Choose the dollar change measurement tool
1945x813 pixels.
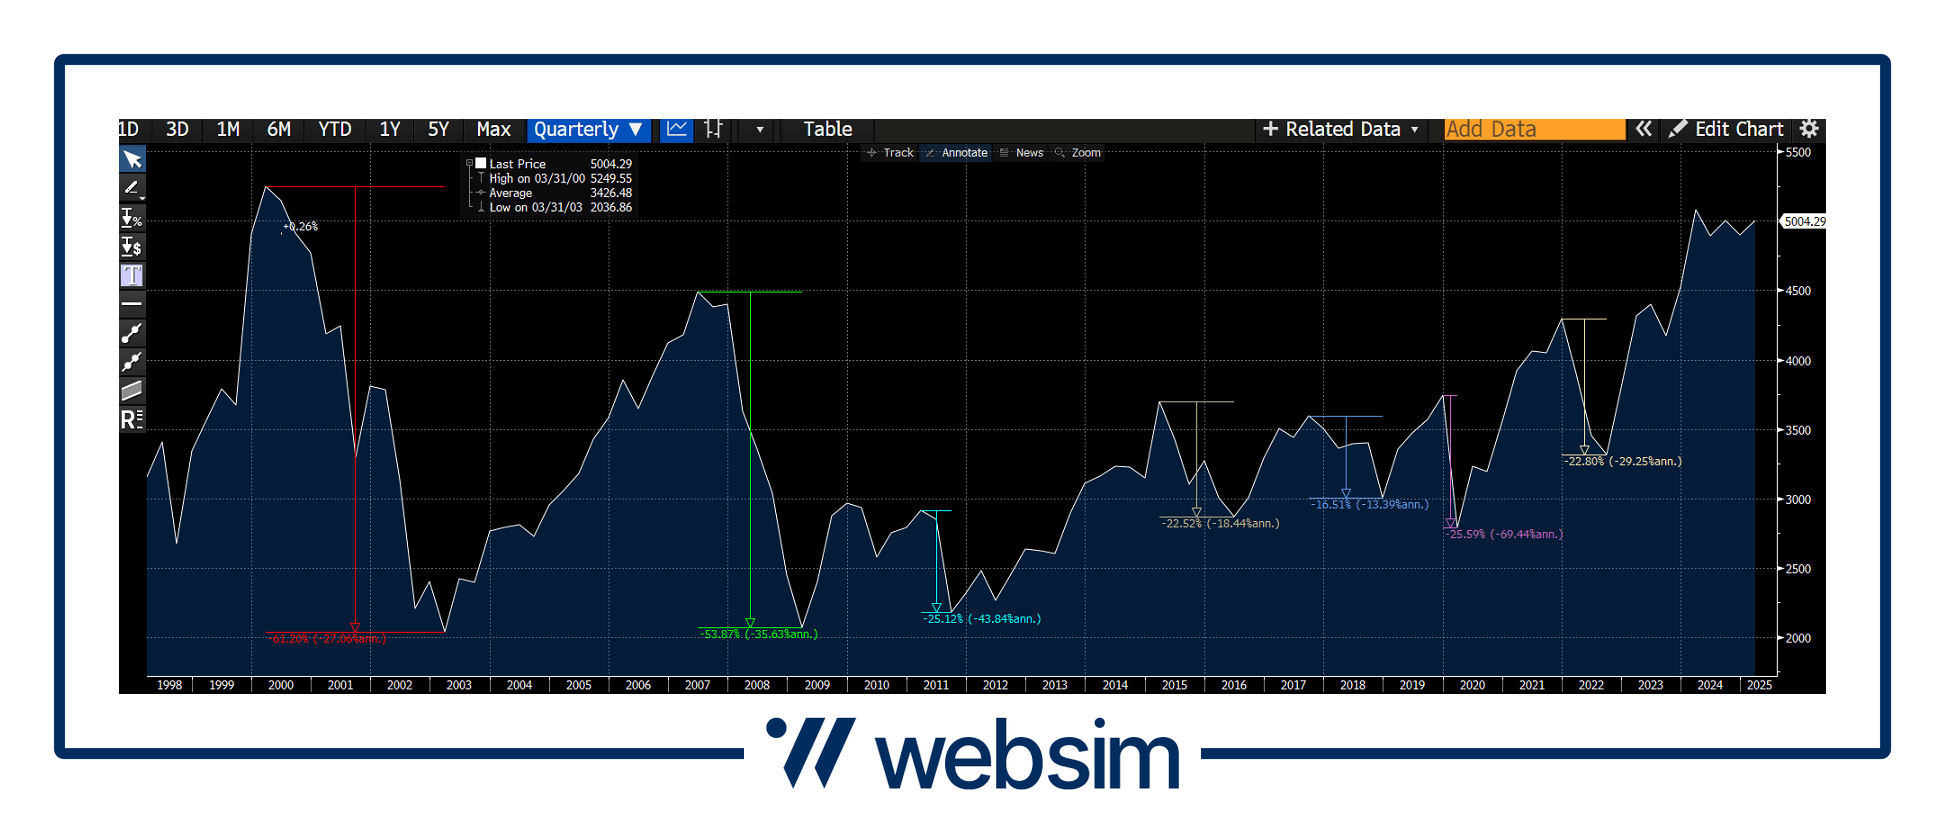(132, 247)
